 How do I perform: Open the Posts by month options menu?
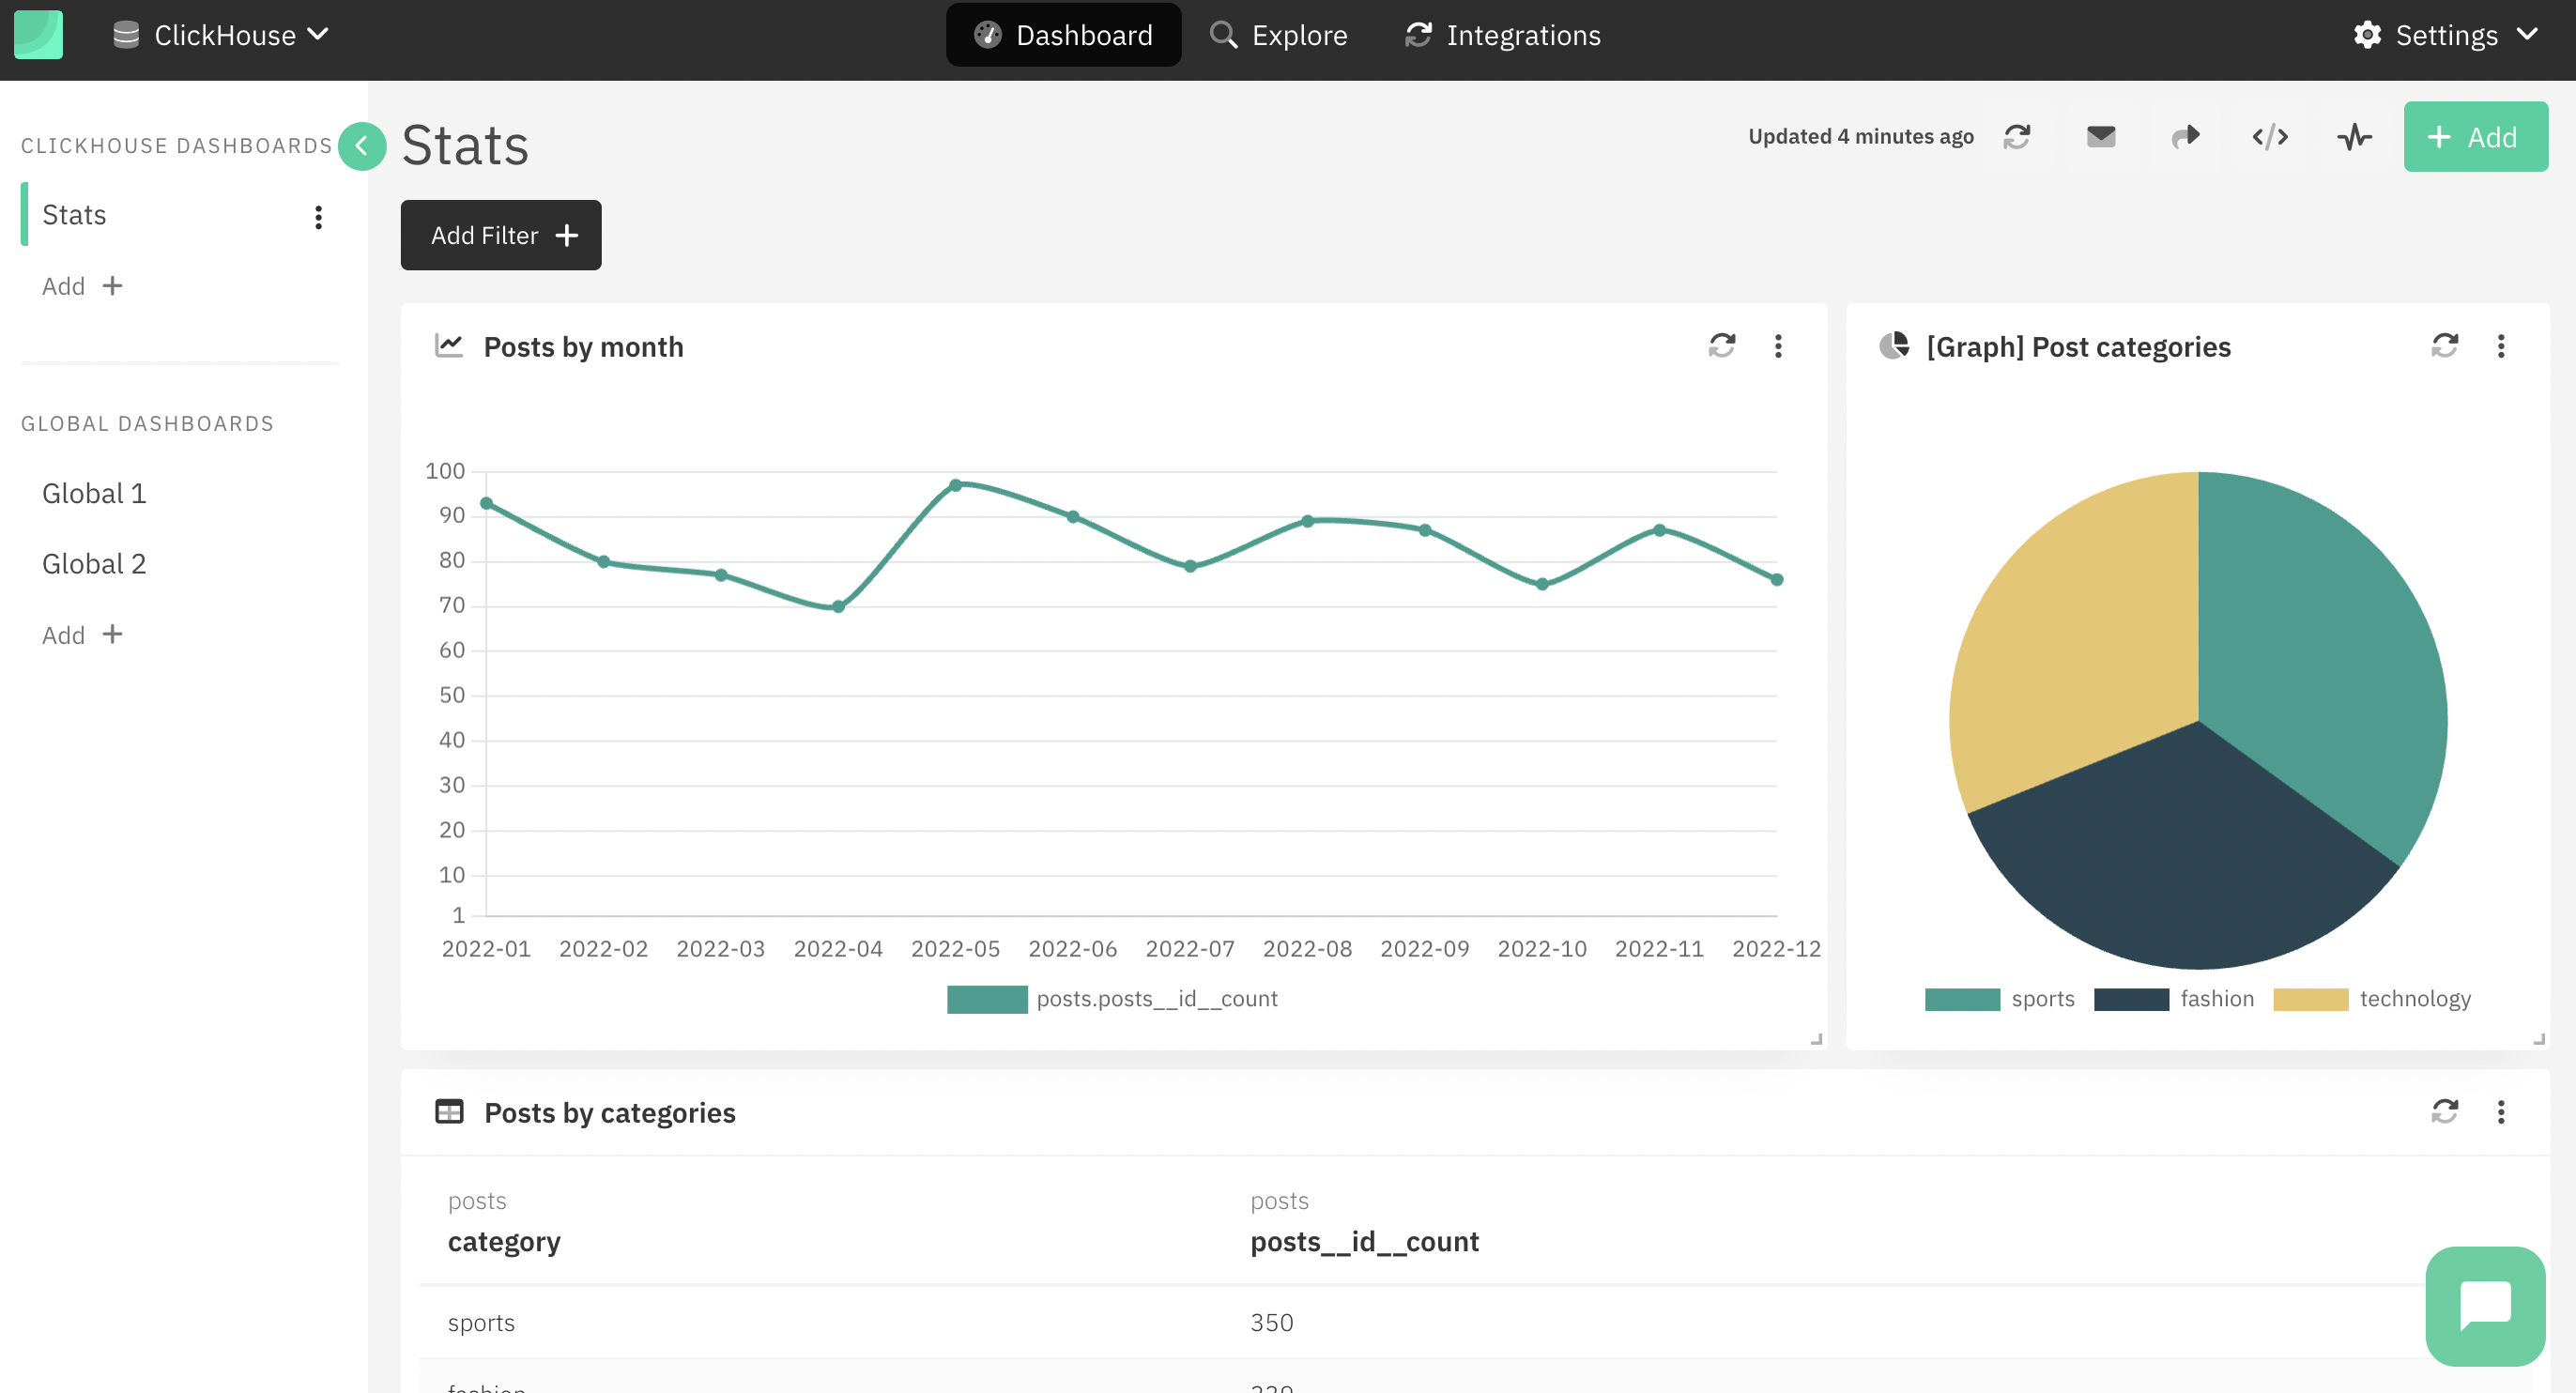coord(1778,346)
